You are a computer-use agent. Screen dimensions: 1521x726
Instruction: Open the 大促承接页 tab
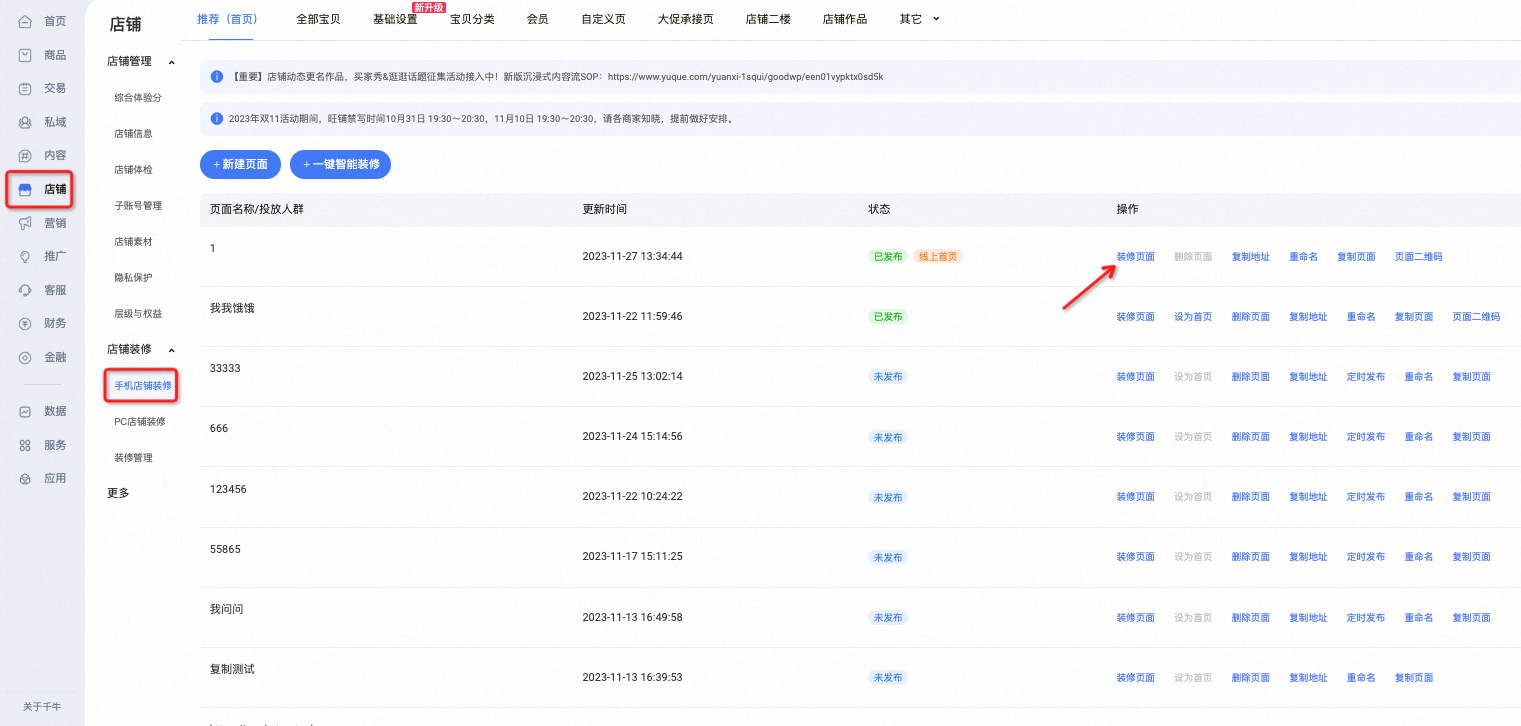point(686,19)
